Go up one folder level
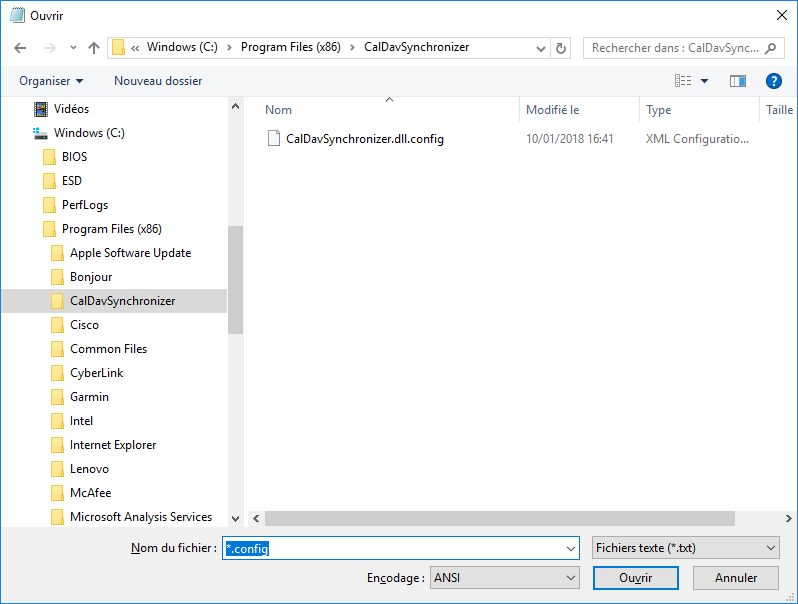798x604 pixels. click(94, 48)
